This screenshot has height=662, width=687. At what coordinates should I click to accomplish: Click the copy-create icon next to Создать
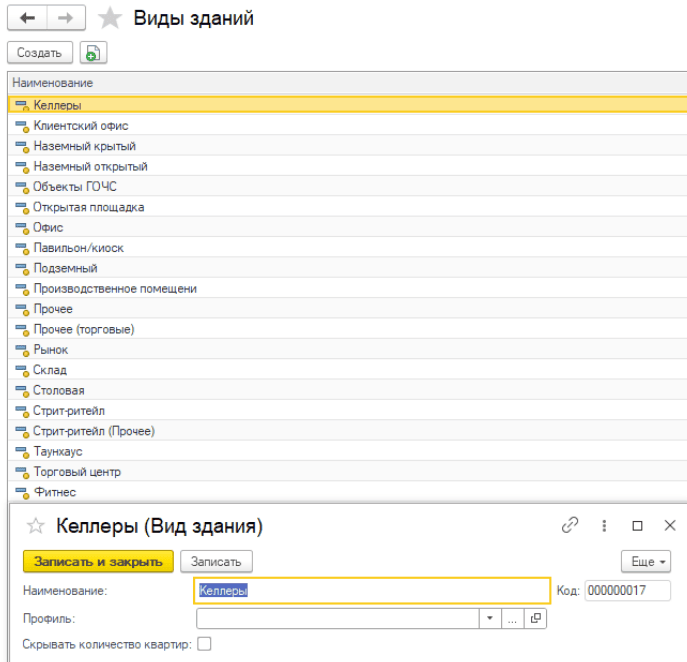93,53
